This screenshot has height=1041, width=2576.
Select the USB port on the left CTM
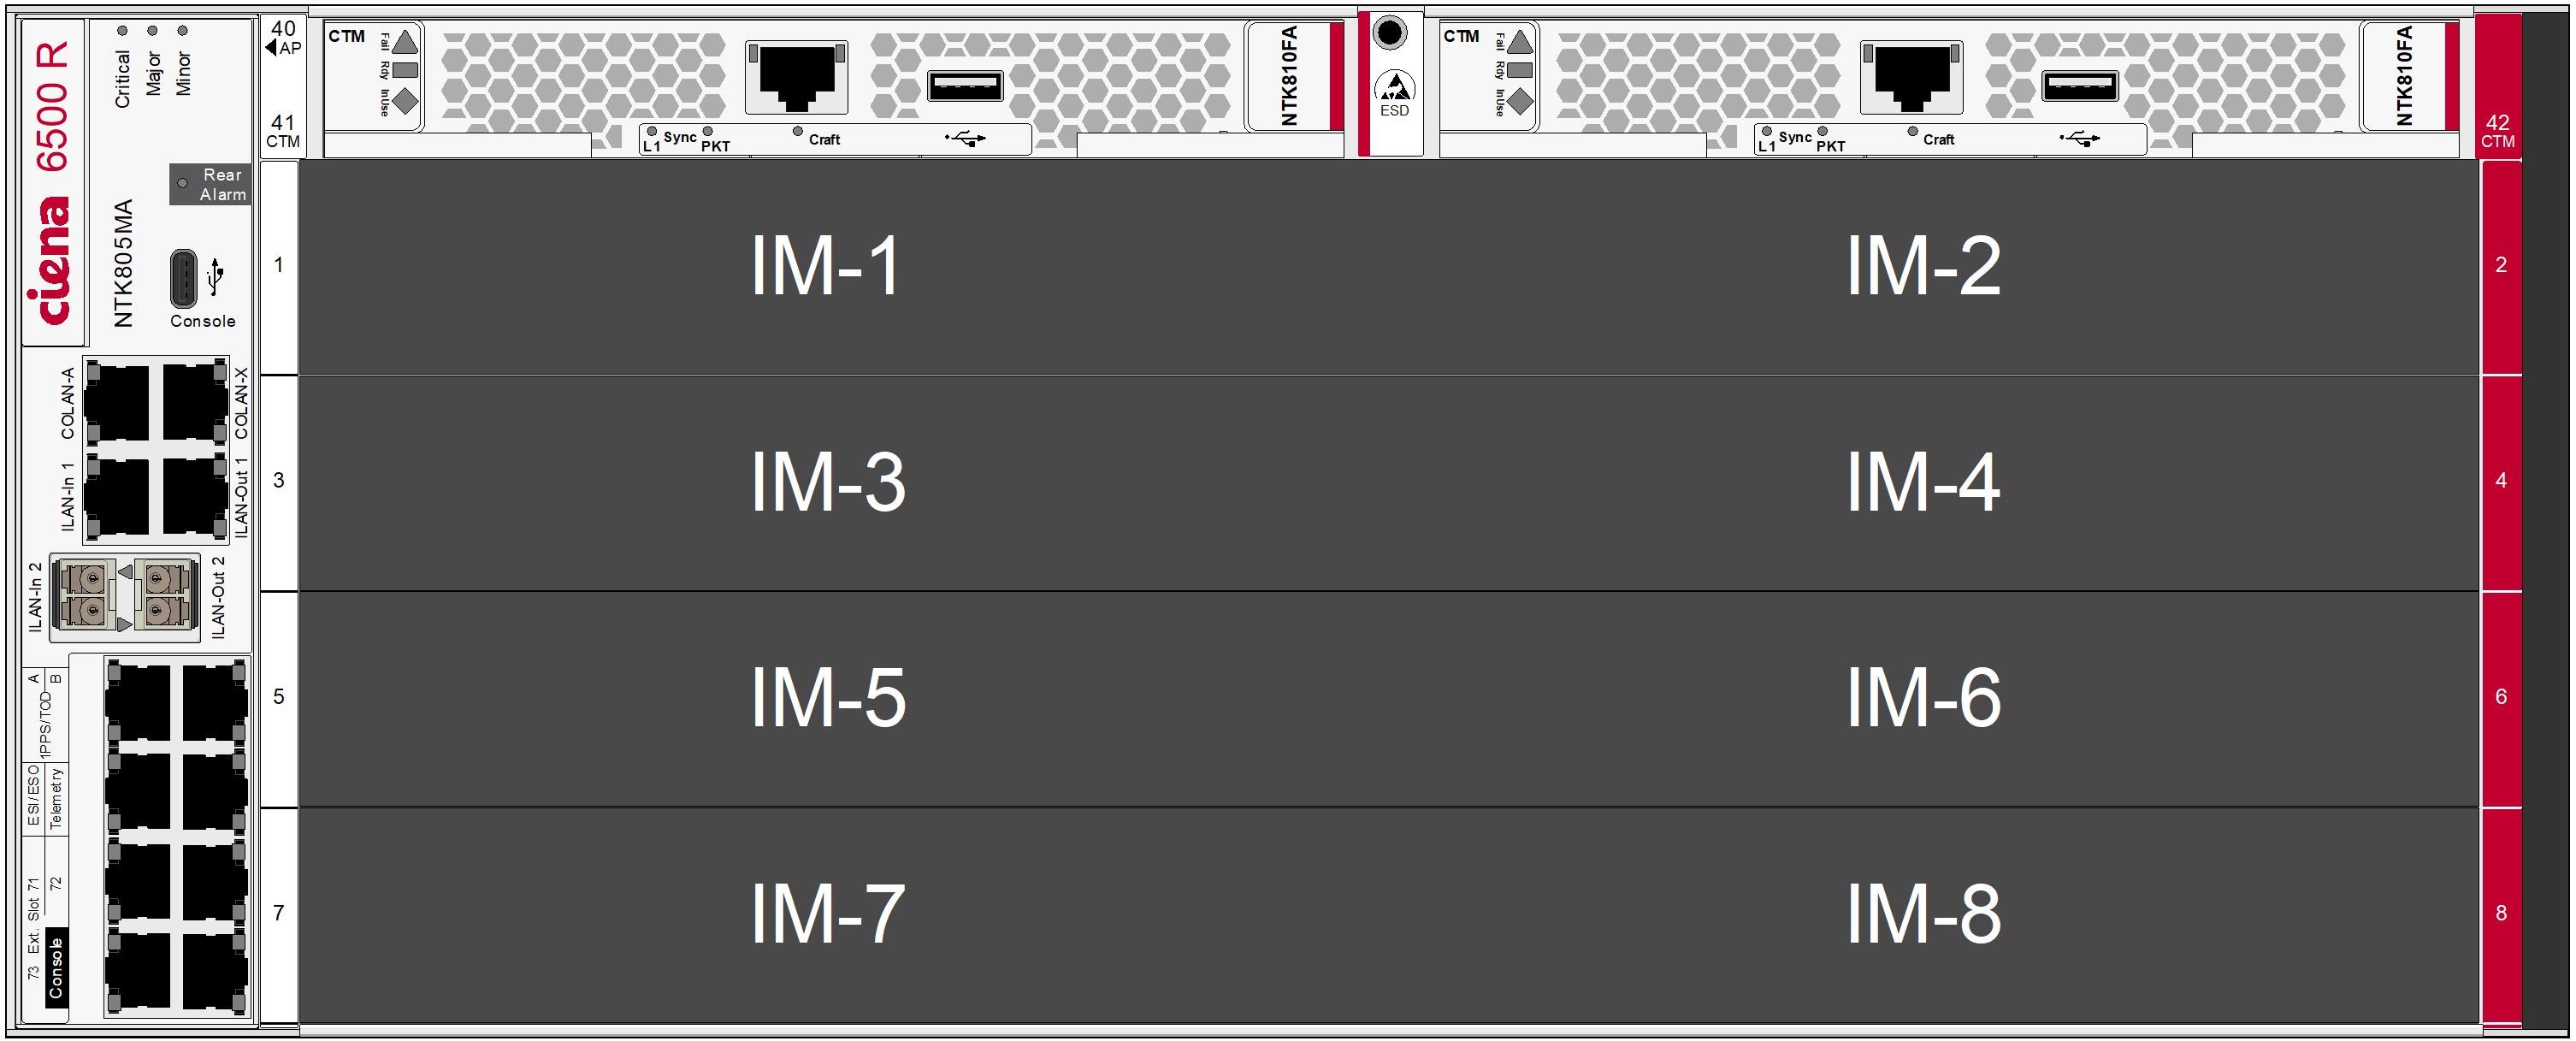pyautogui.click(x=965, y=86)
